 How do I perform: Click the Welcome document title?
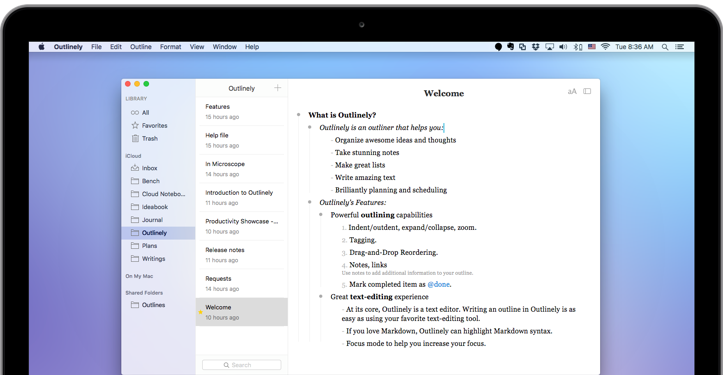click(444, 93)
